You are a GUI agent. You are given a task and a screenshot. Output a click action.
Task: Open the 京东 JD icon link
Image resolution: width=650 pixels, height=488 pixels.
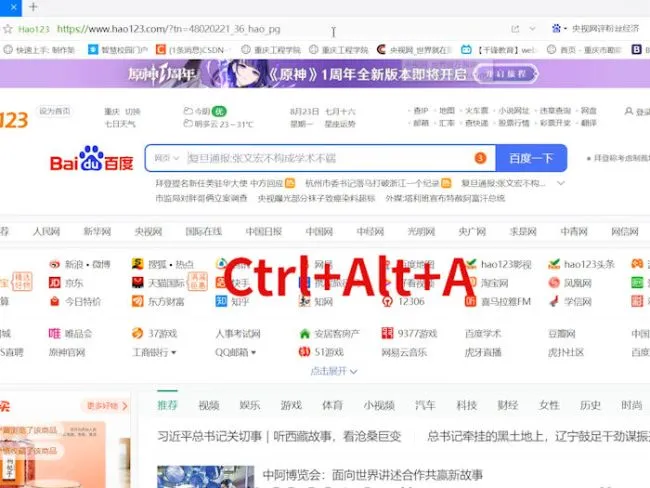coord(54,283)
